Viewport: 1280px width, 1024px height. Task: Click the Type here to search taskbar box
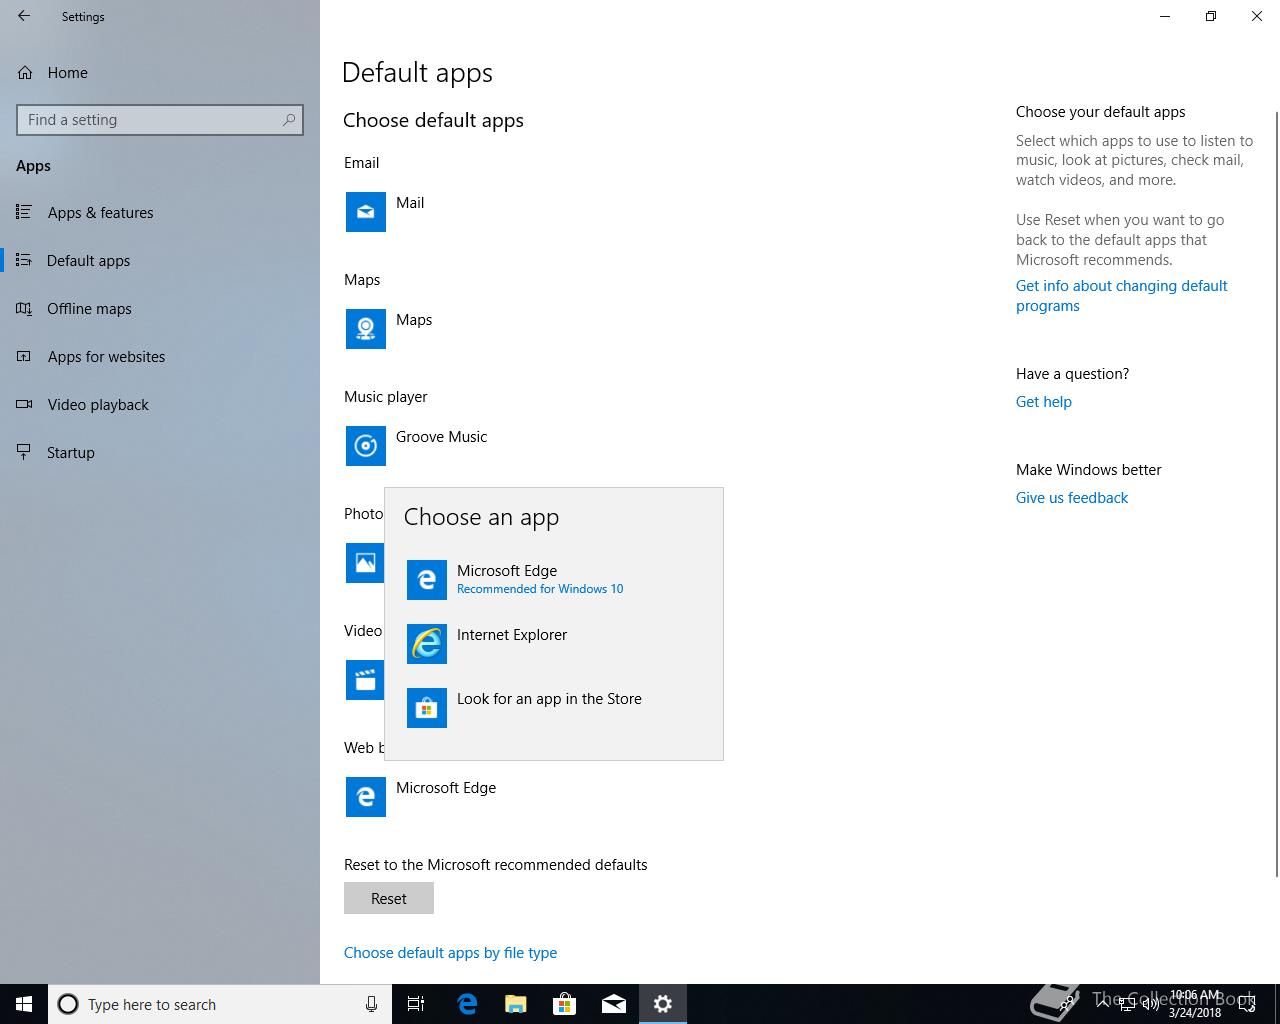click(x=218, y=1004)
